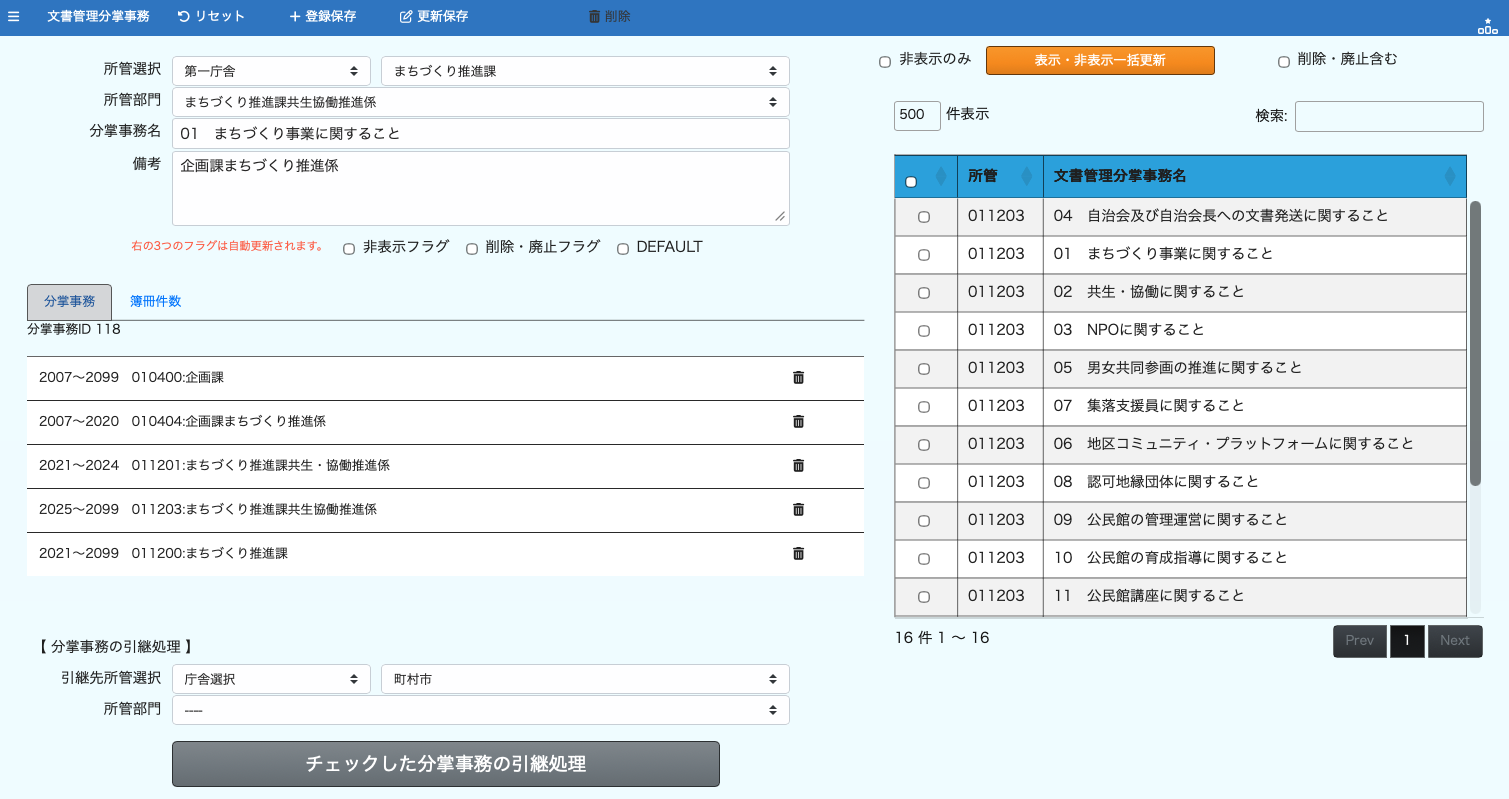The height and width of the screenshot is (799, 1509).
Task: Check the row 08 認可地縁団体 checkbox
Action: coord(924,483)
